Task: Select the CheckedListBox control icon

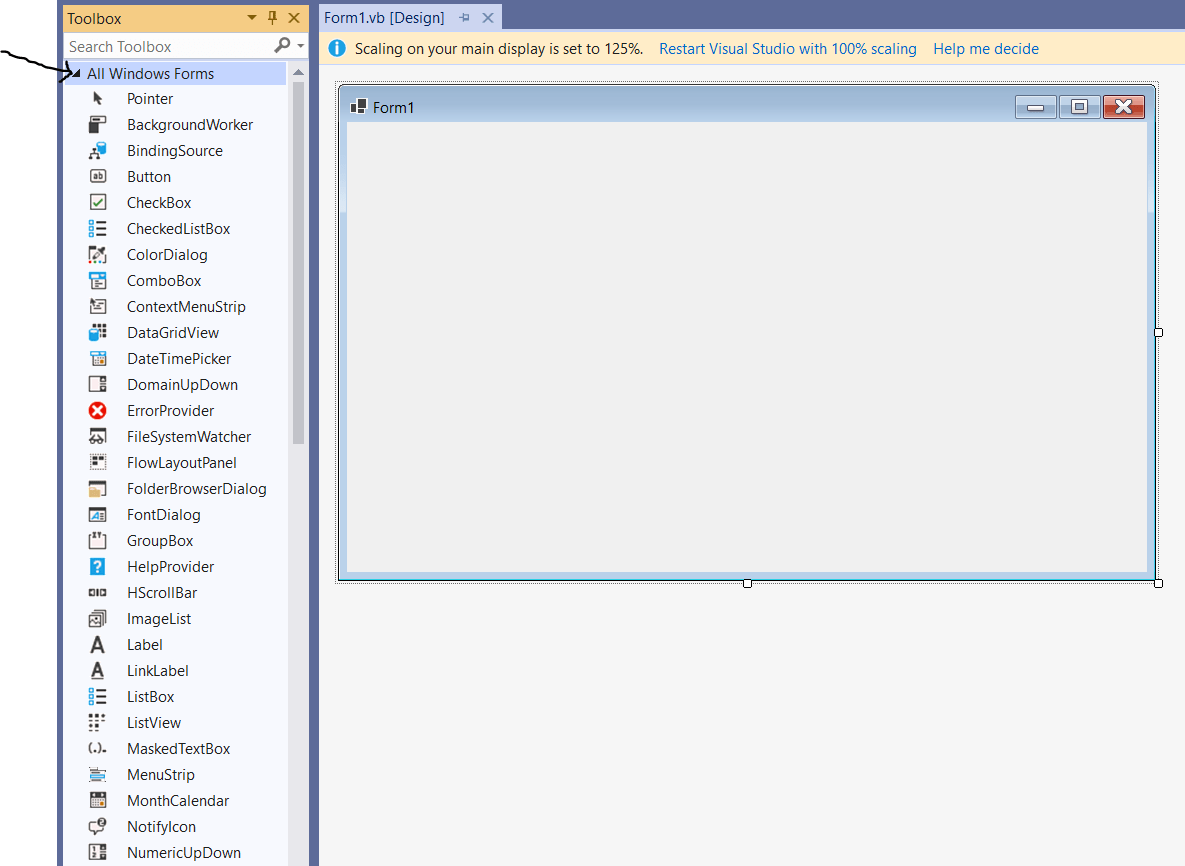Action: click(97, 229)
